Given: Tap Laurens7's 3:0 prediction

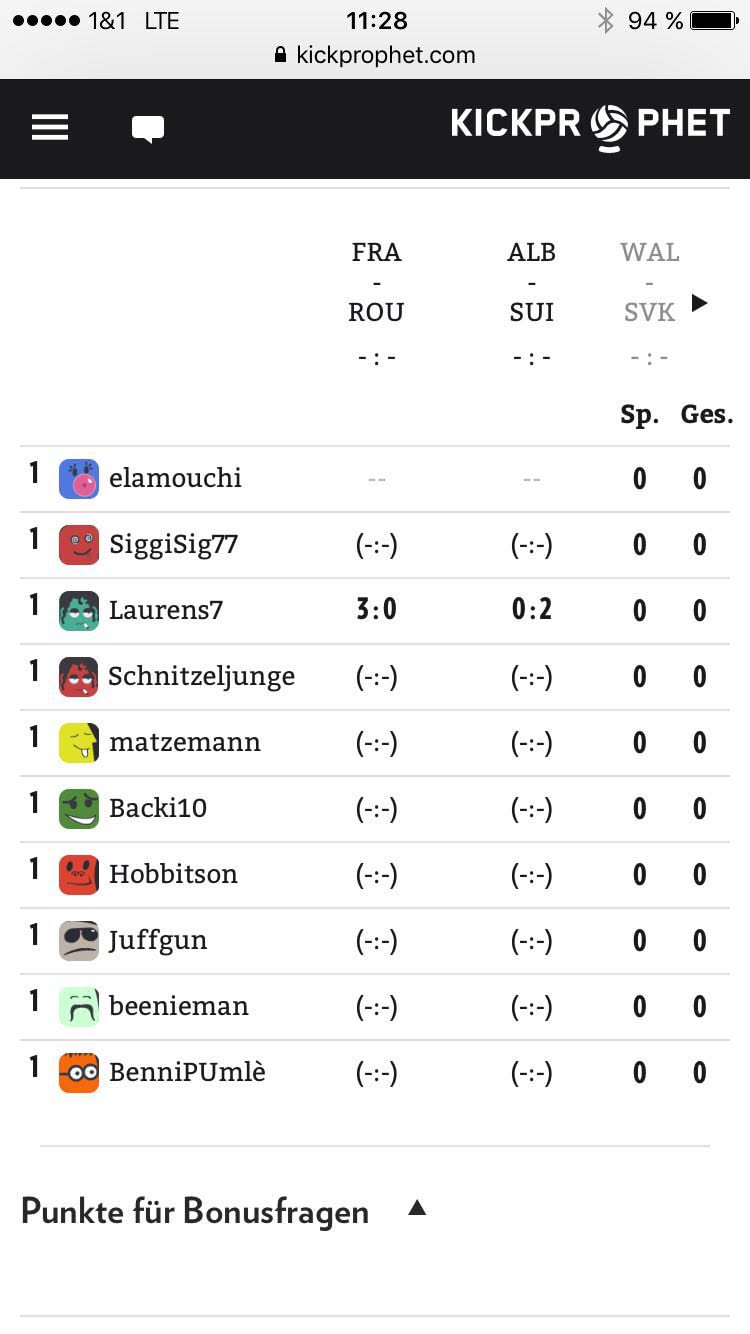Looking at the screenshot, I should pos(376,610).
